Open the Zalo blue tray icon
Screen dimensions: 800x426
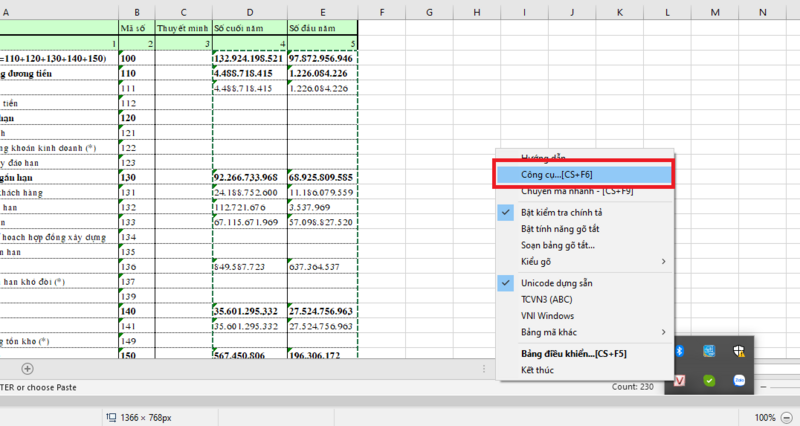click(x=740, y=380)
